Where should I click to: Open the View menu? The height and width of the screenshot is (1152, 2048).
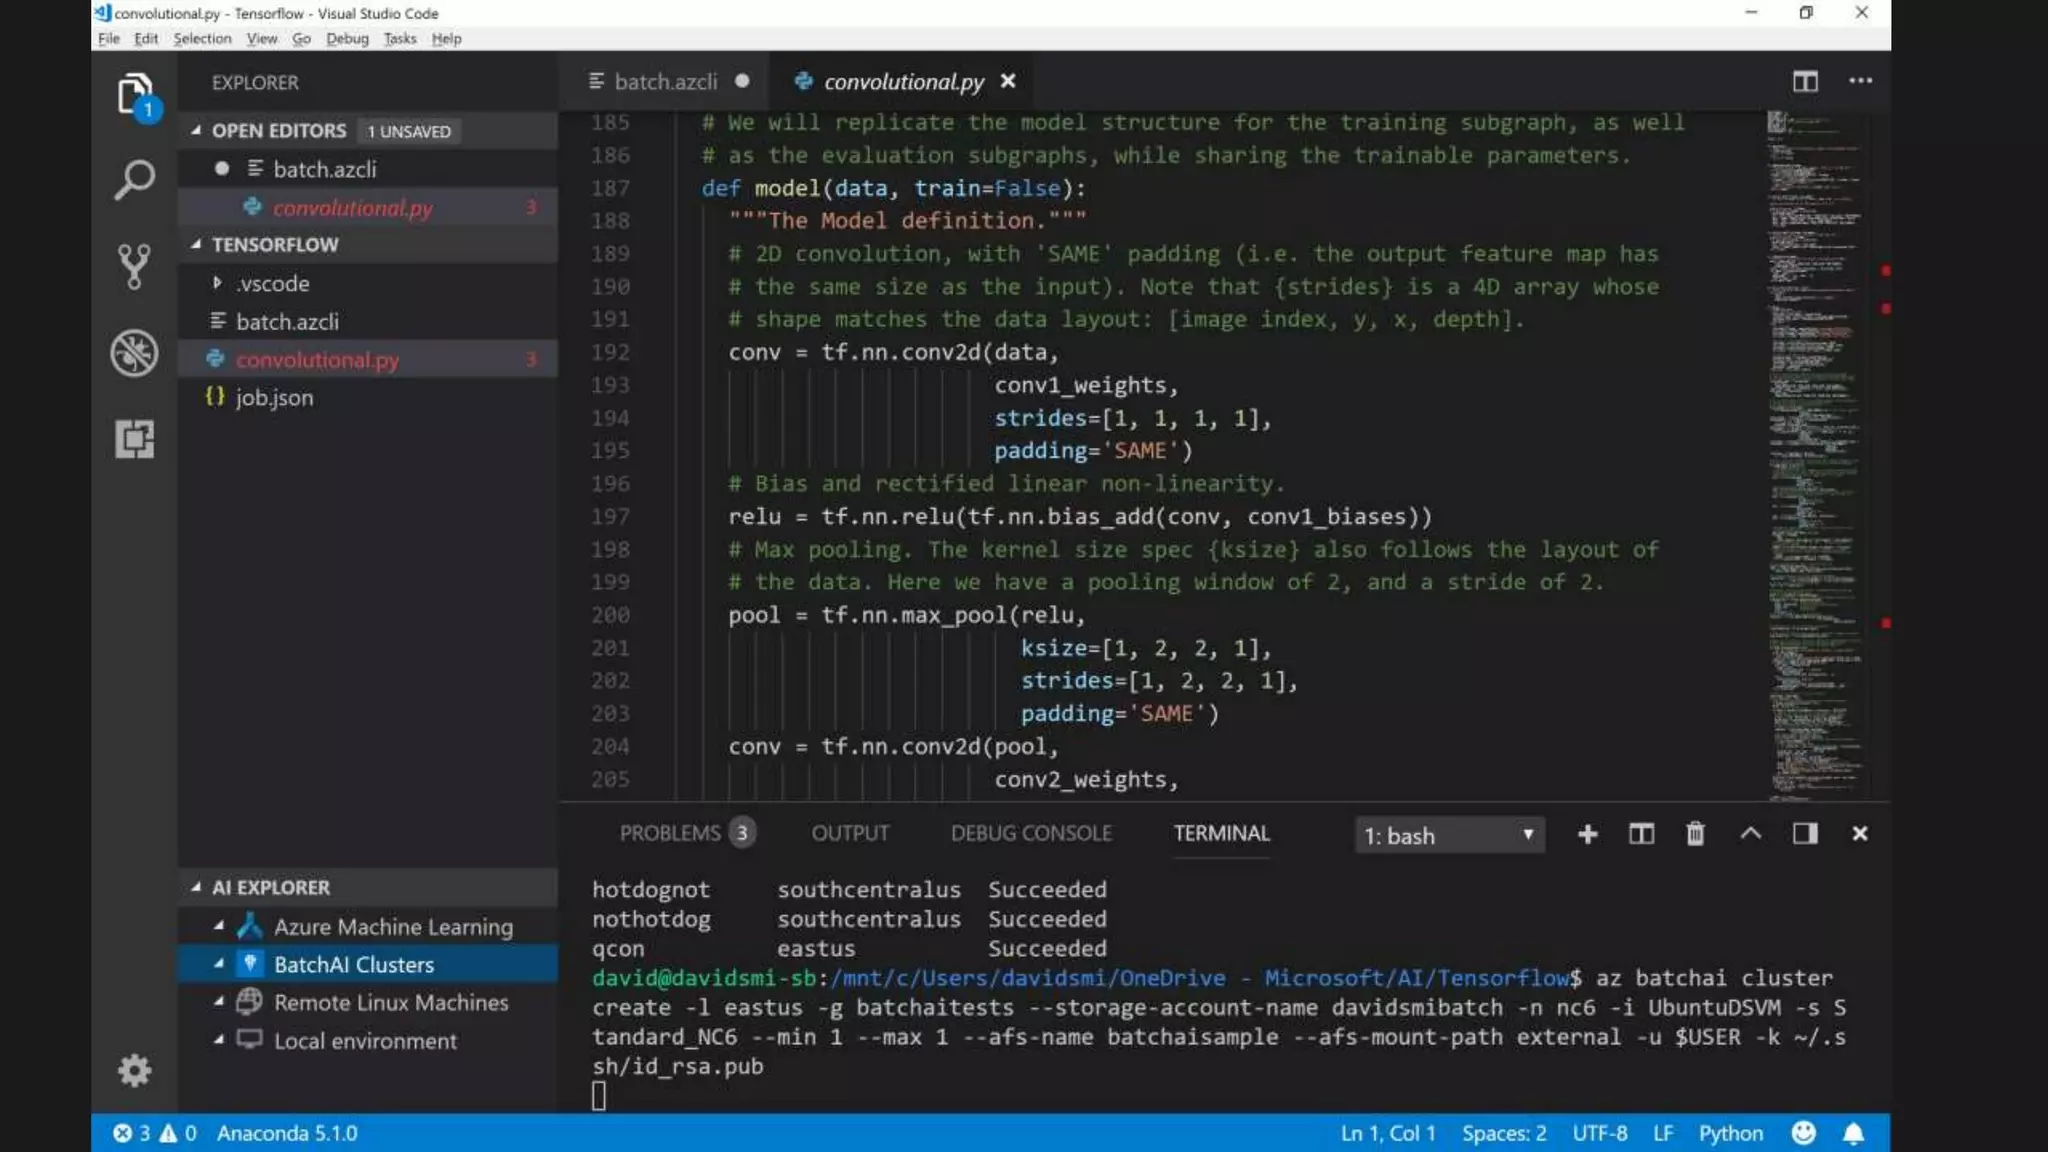tap(262, 38)
